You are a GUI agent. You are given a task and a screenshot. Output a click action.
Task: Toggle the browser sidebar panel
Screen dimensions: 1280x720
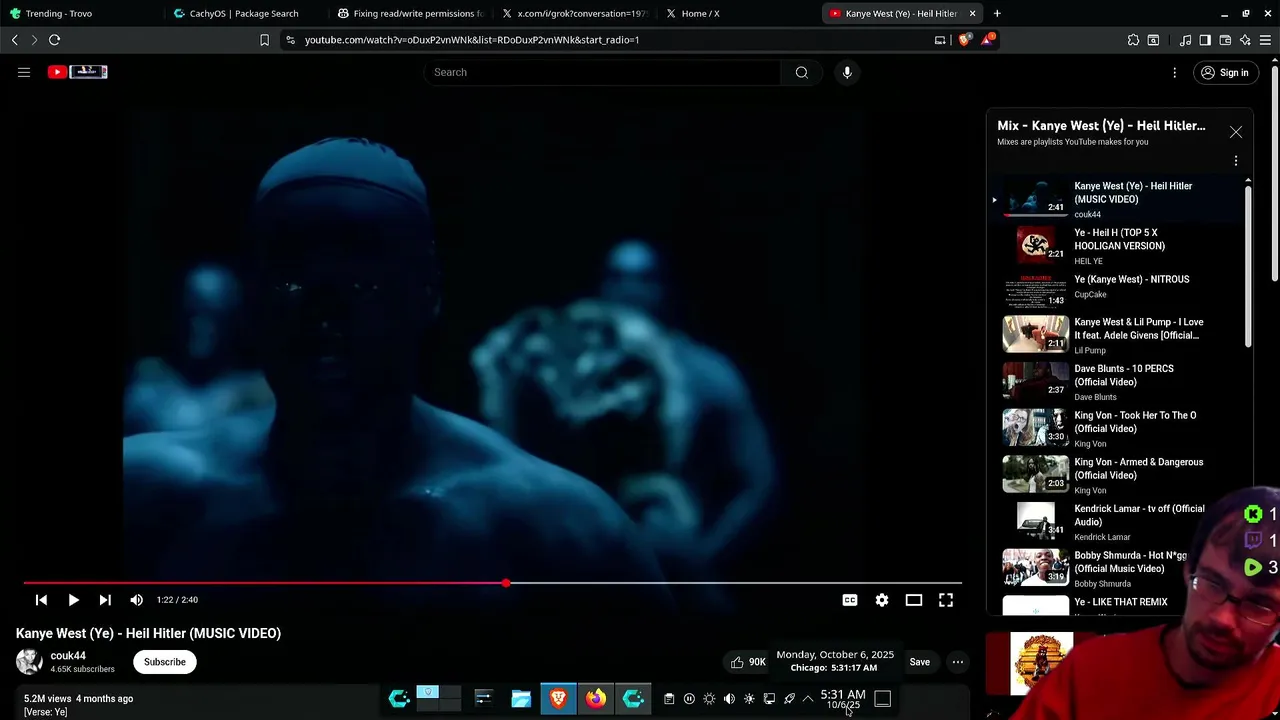tap(1205, 40)
